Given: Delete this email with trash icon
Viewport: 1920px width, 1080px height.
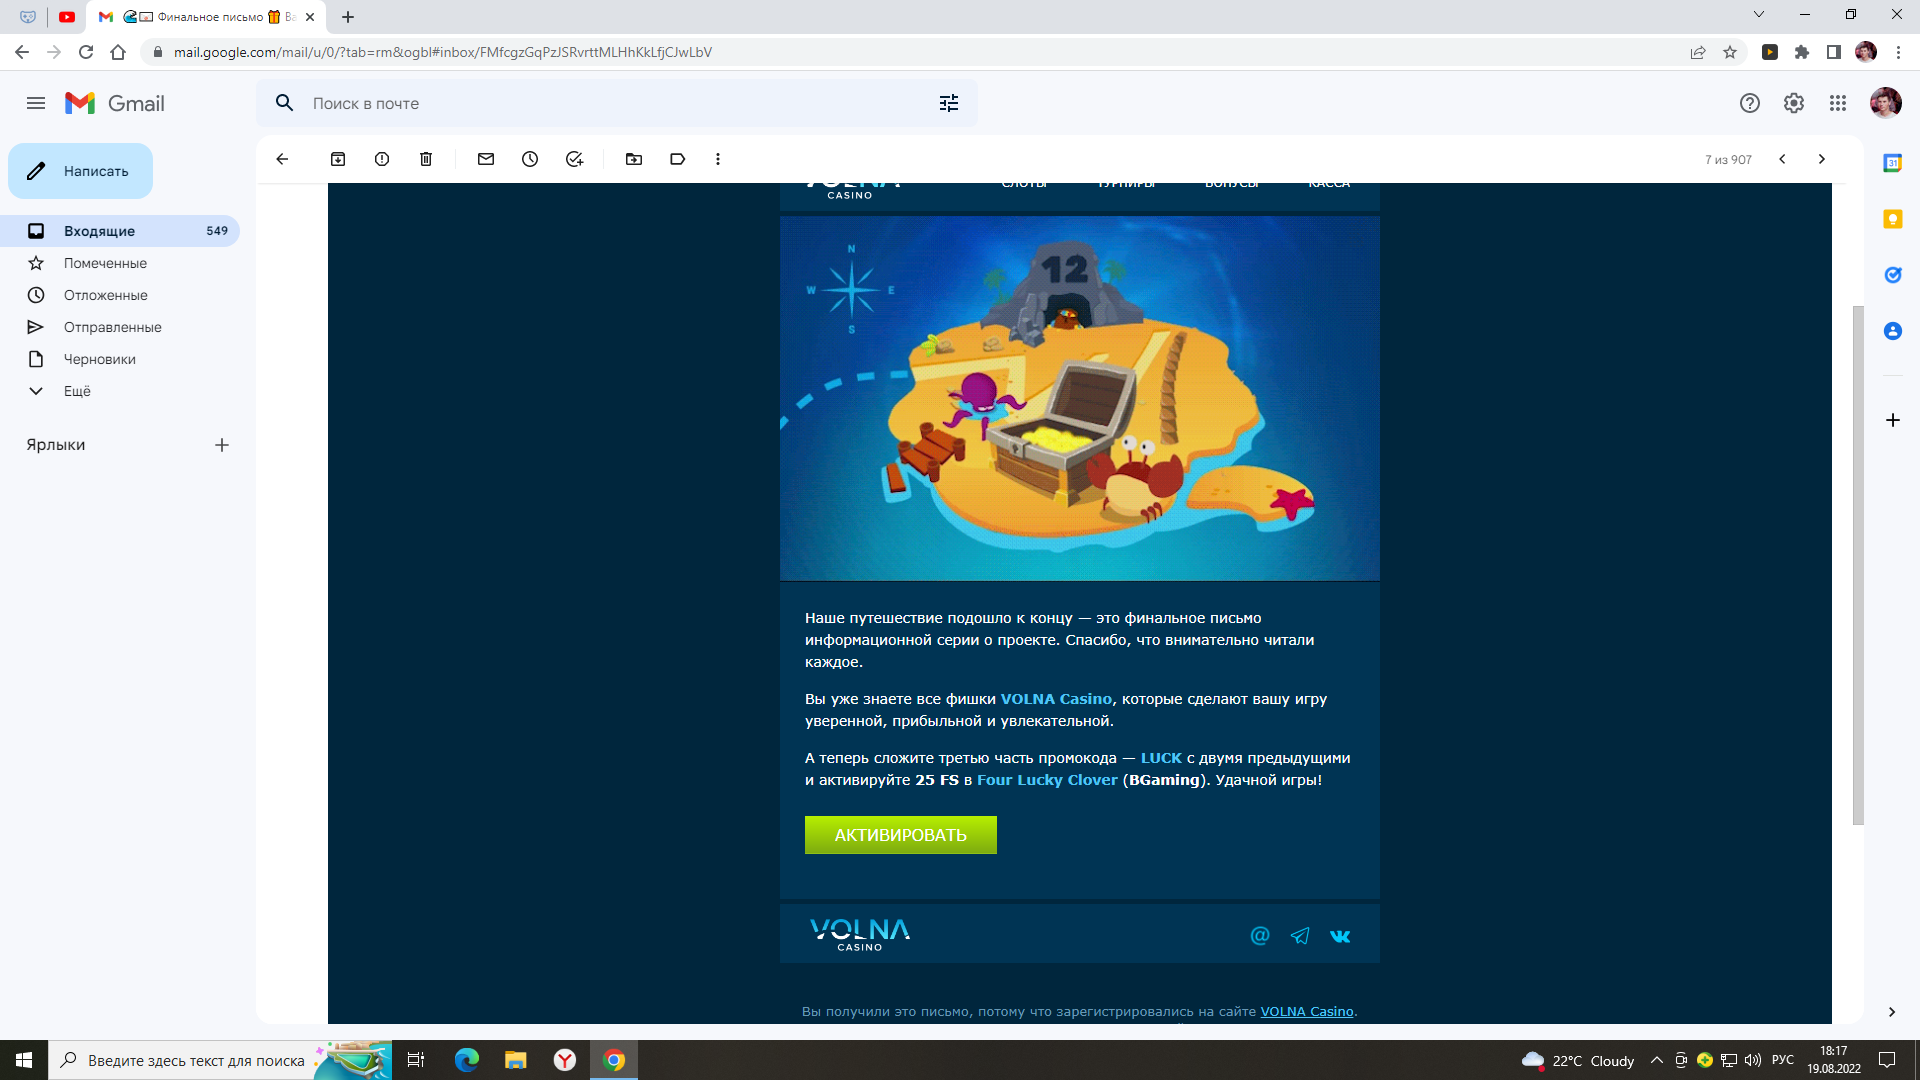Looking at the screenshot, I should (x=426, y=159).
